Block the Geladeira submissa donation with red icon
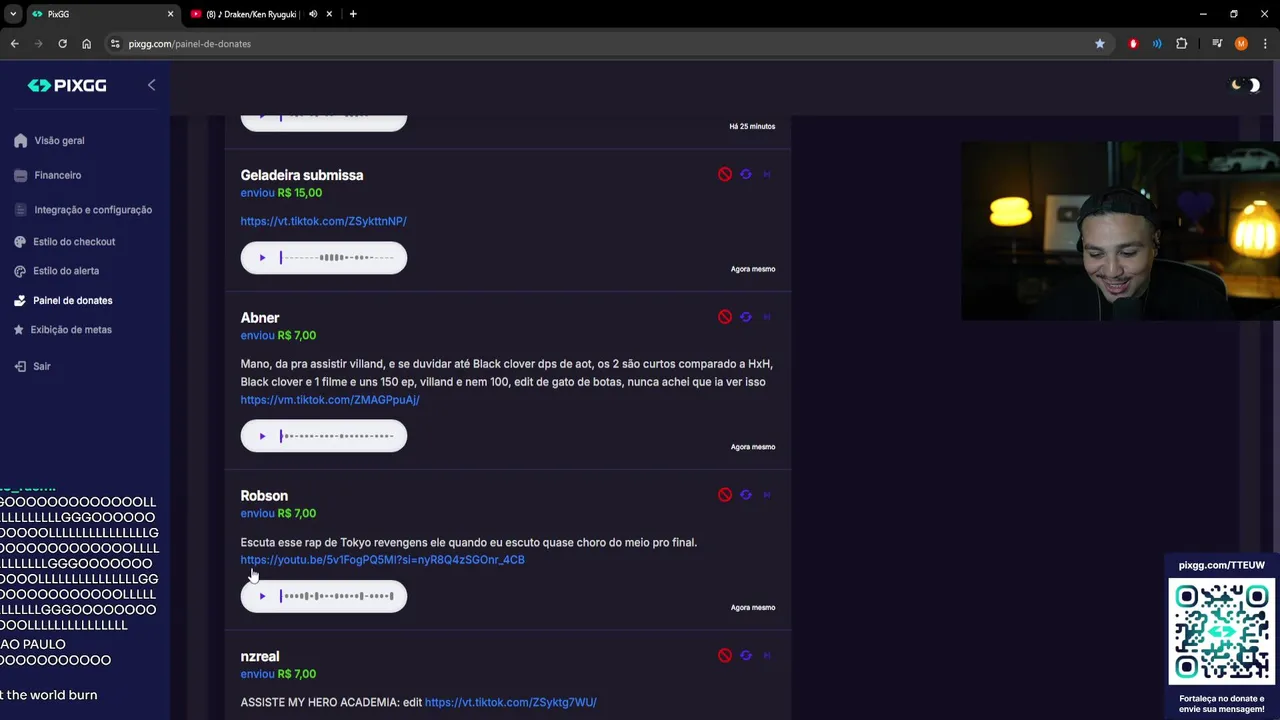This screenshot has height=720, width=1280. click(725, 174)
